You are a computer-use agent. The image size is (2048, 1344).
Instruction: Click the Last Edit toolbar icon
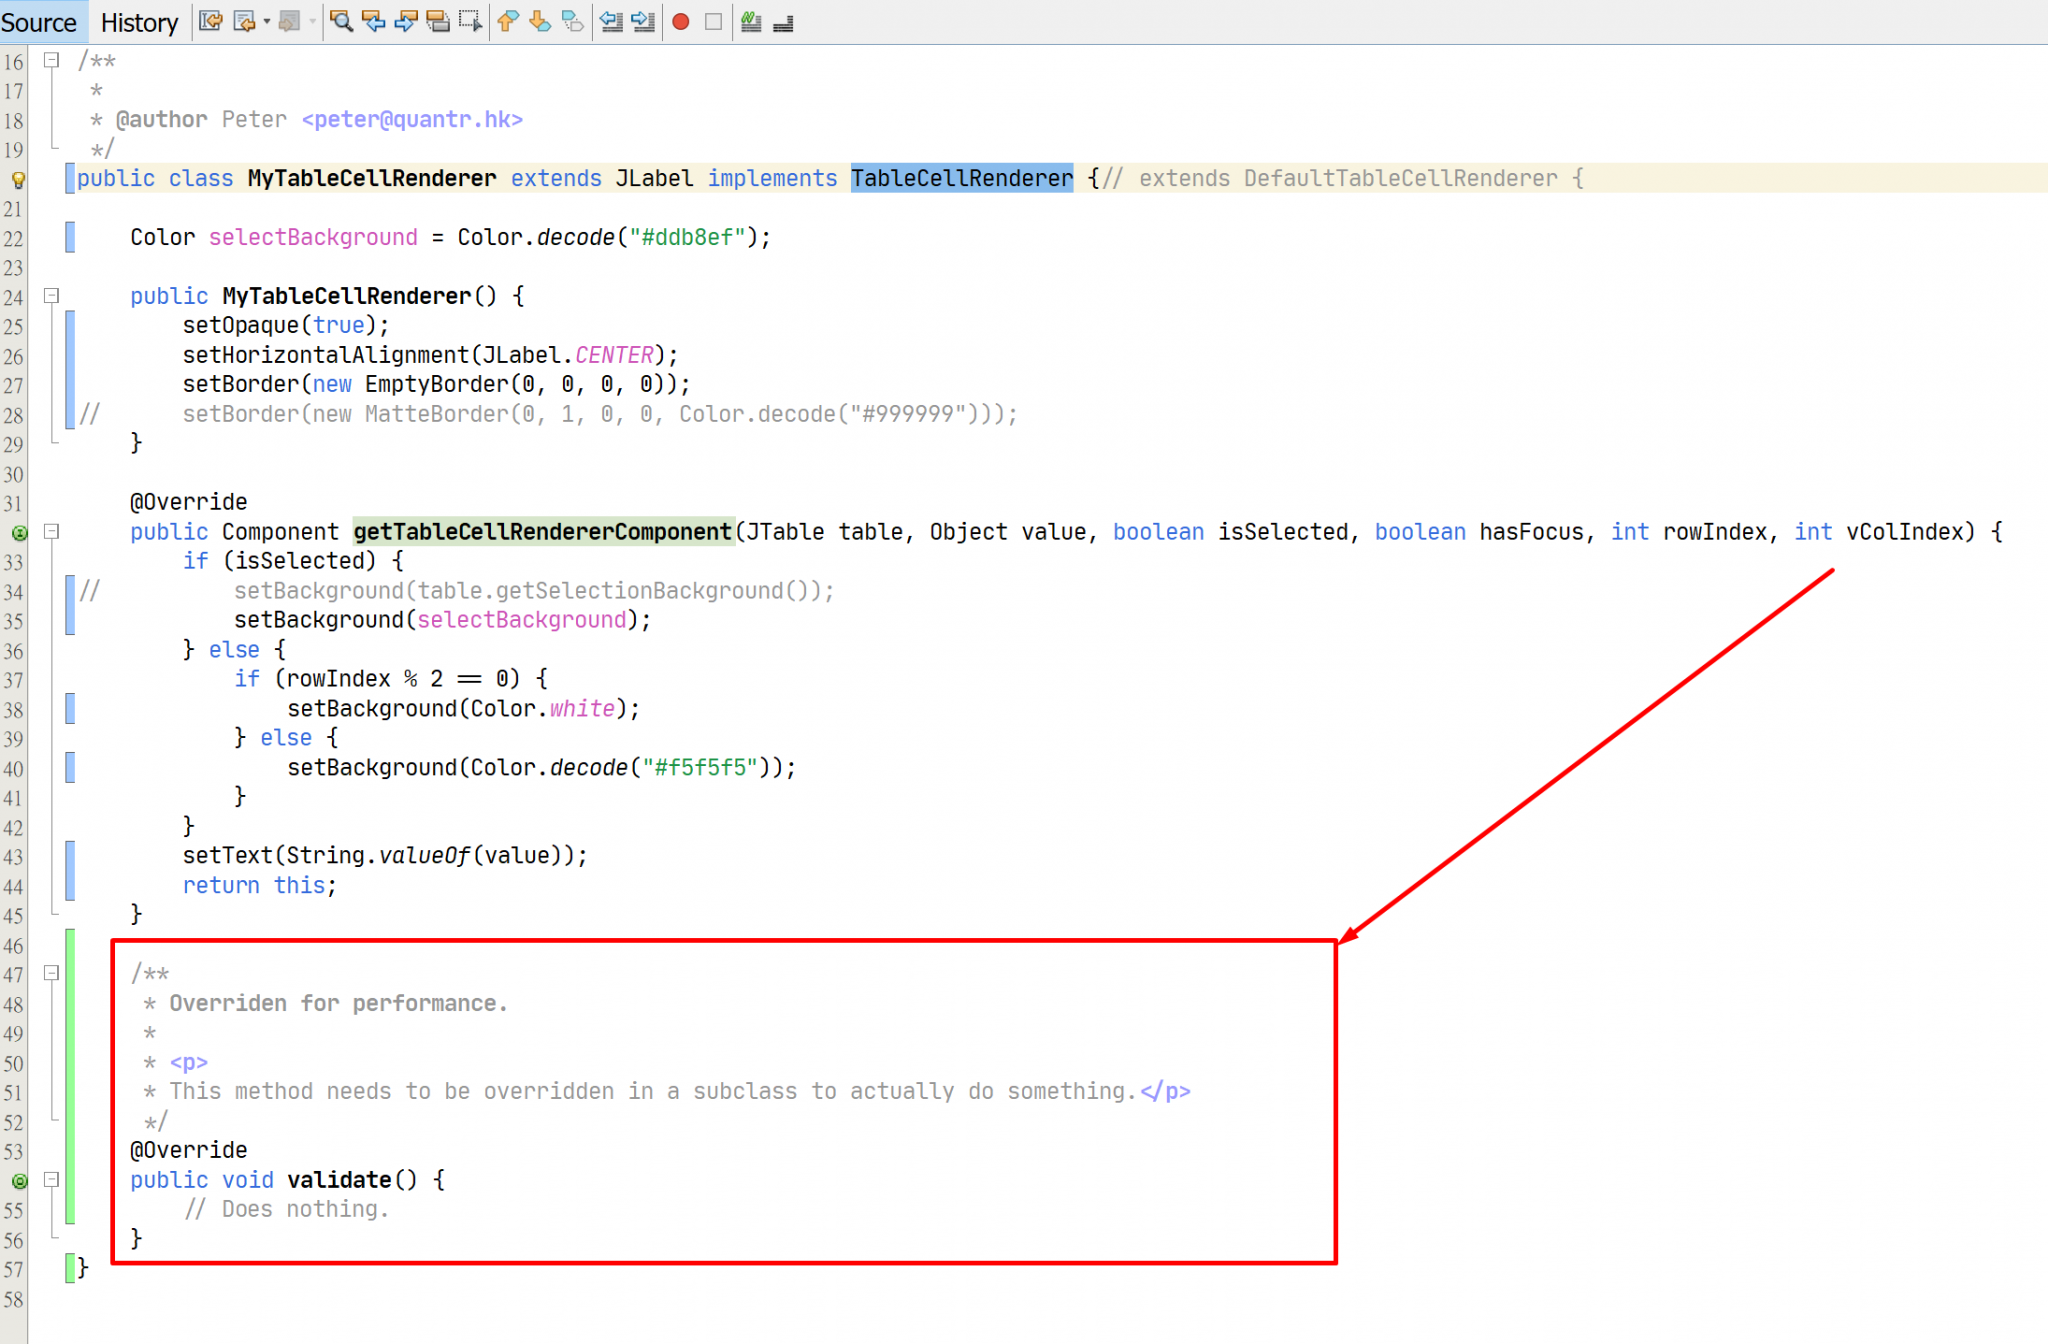pos(210,21)
